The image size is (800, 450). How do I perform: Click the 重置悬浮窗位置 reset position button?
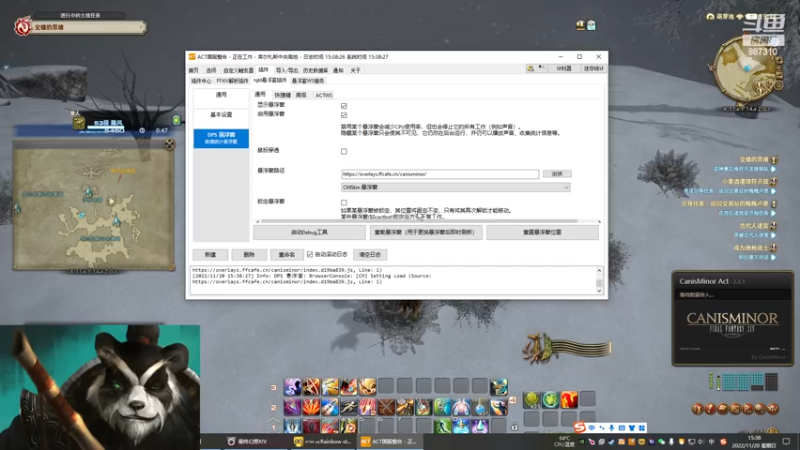(x=542, y=232)
